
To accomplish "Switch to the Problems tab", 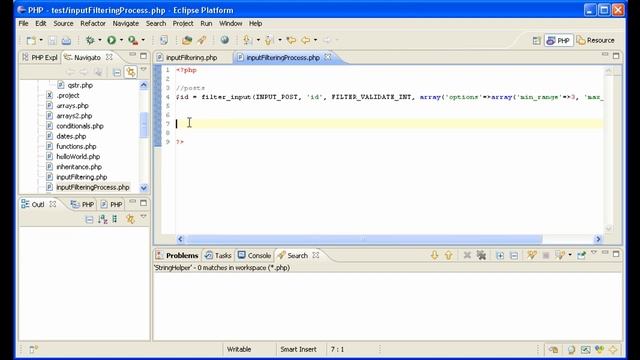I will click(178, 256).
